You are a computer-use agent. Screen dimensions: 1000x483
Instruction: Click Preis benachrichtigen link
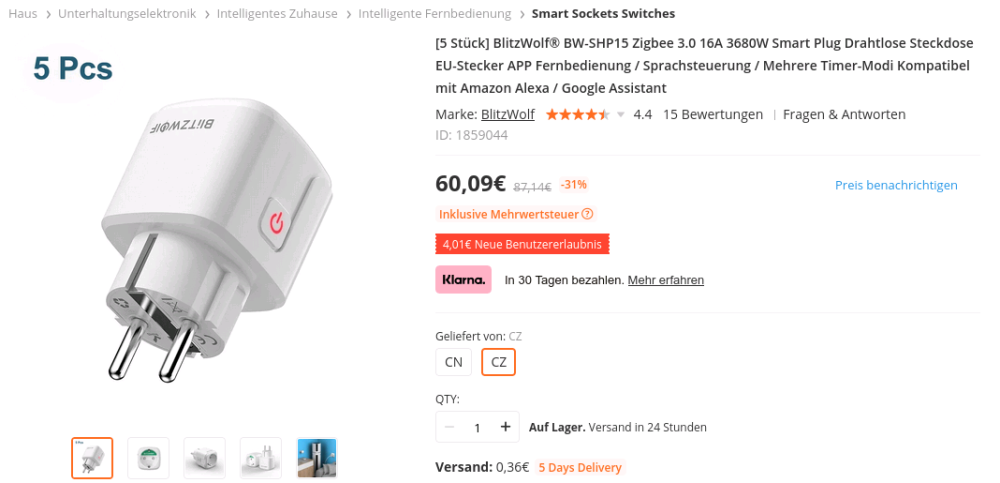pyautogui.click(x=896, y=185)
